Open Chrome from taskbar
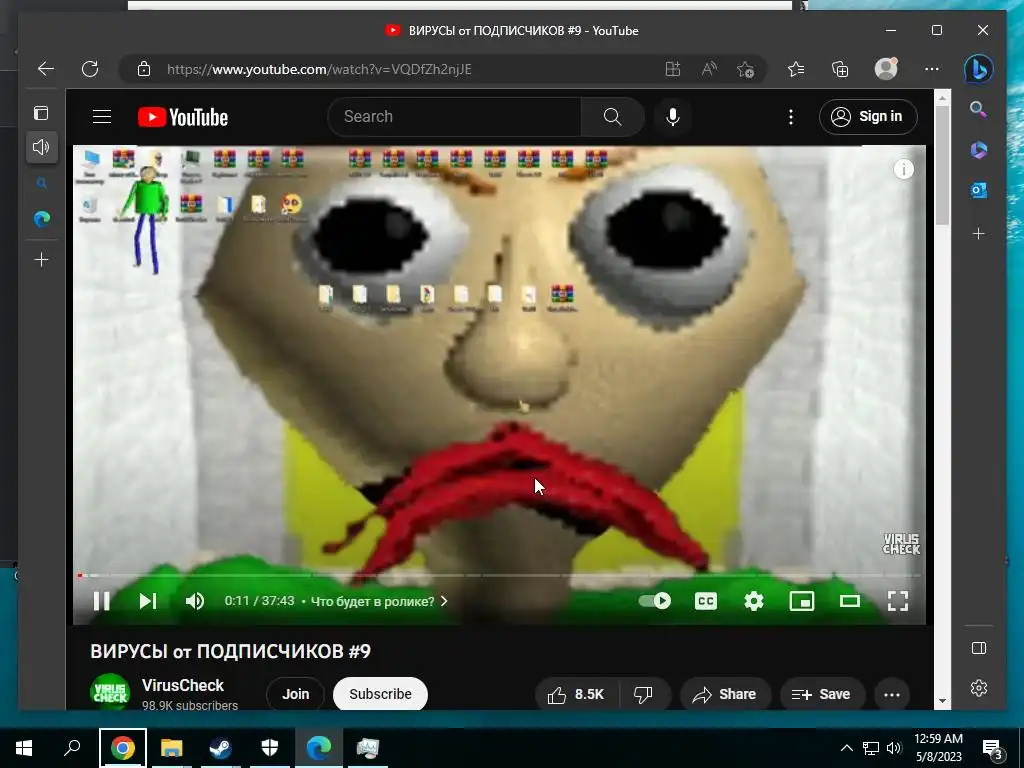Screen dimensions: 1024x768 [x=122, y=748]
